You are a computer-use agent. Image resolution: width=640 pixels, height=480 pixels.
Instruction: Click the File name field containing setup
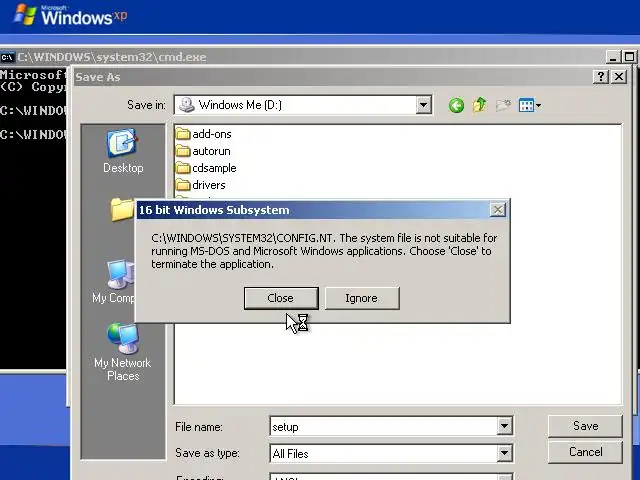[384, 427]
